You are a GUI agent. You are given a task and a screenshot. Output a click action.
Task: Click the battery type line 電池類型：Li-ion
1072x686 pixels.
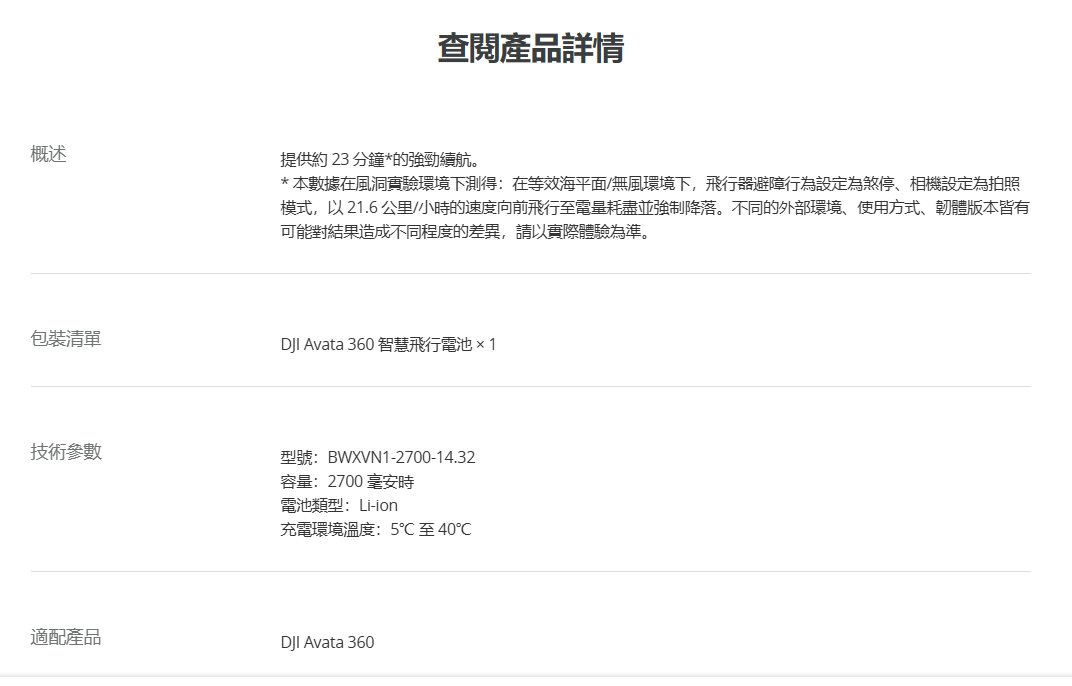[339, 505]
